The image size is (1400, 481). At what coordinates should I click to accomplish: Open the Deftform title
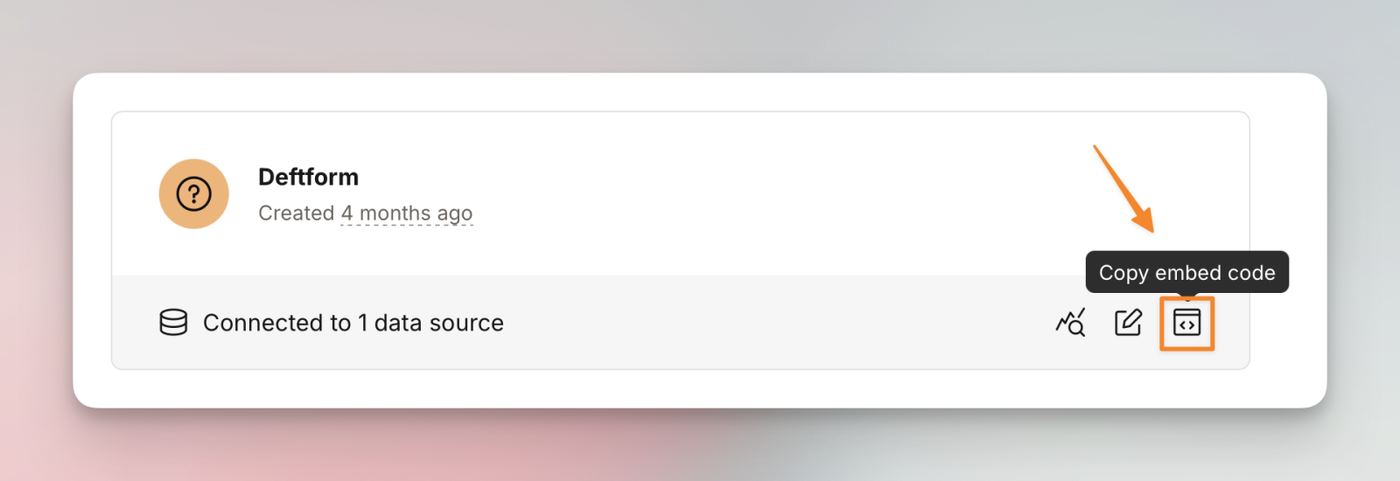tap(308, 177)
